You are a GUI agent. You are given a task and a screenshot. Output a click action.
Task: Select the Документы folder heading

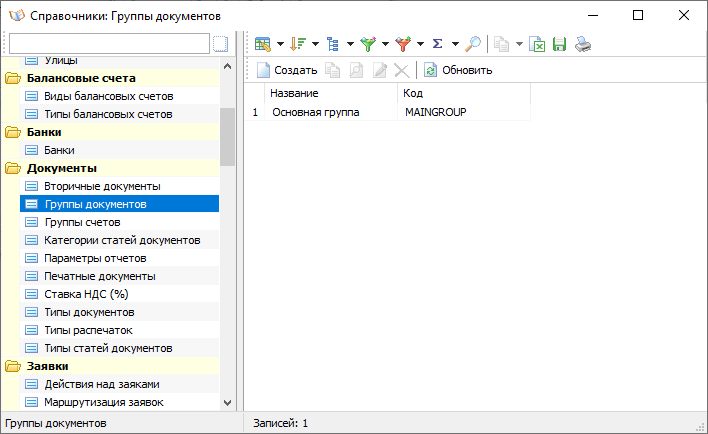pyautogui.click(x=61, y=168)
